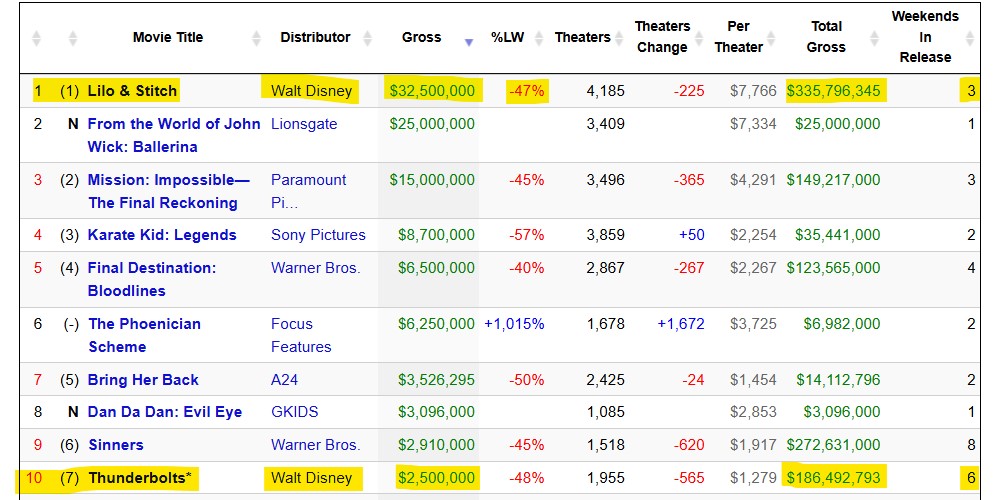Click the Theaters column header text

[582, 37]
